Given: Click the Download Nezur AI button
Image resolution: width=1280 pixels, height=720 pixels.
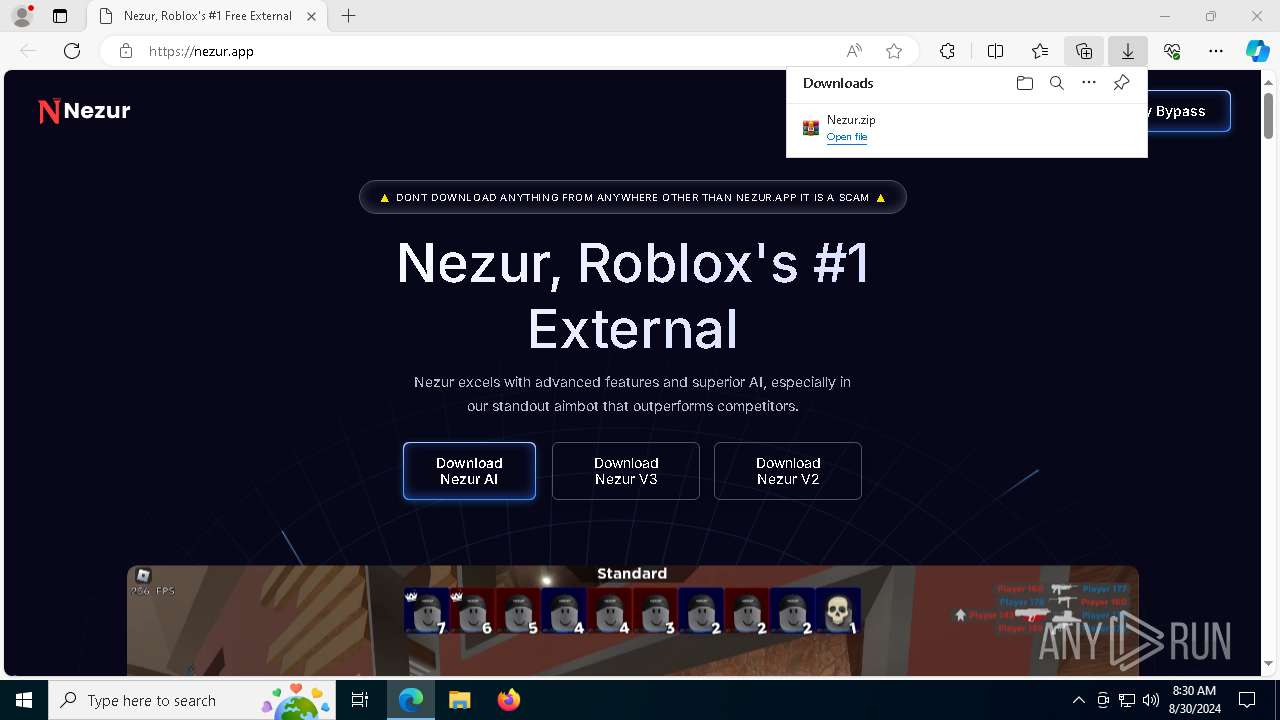Looking at the screenshot, I should point(469,471).
